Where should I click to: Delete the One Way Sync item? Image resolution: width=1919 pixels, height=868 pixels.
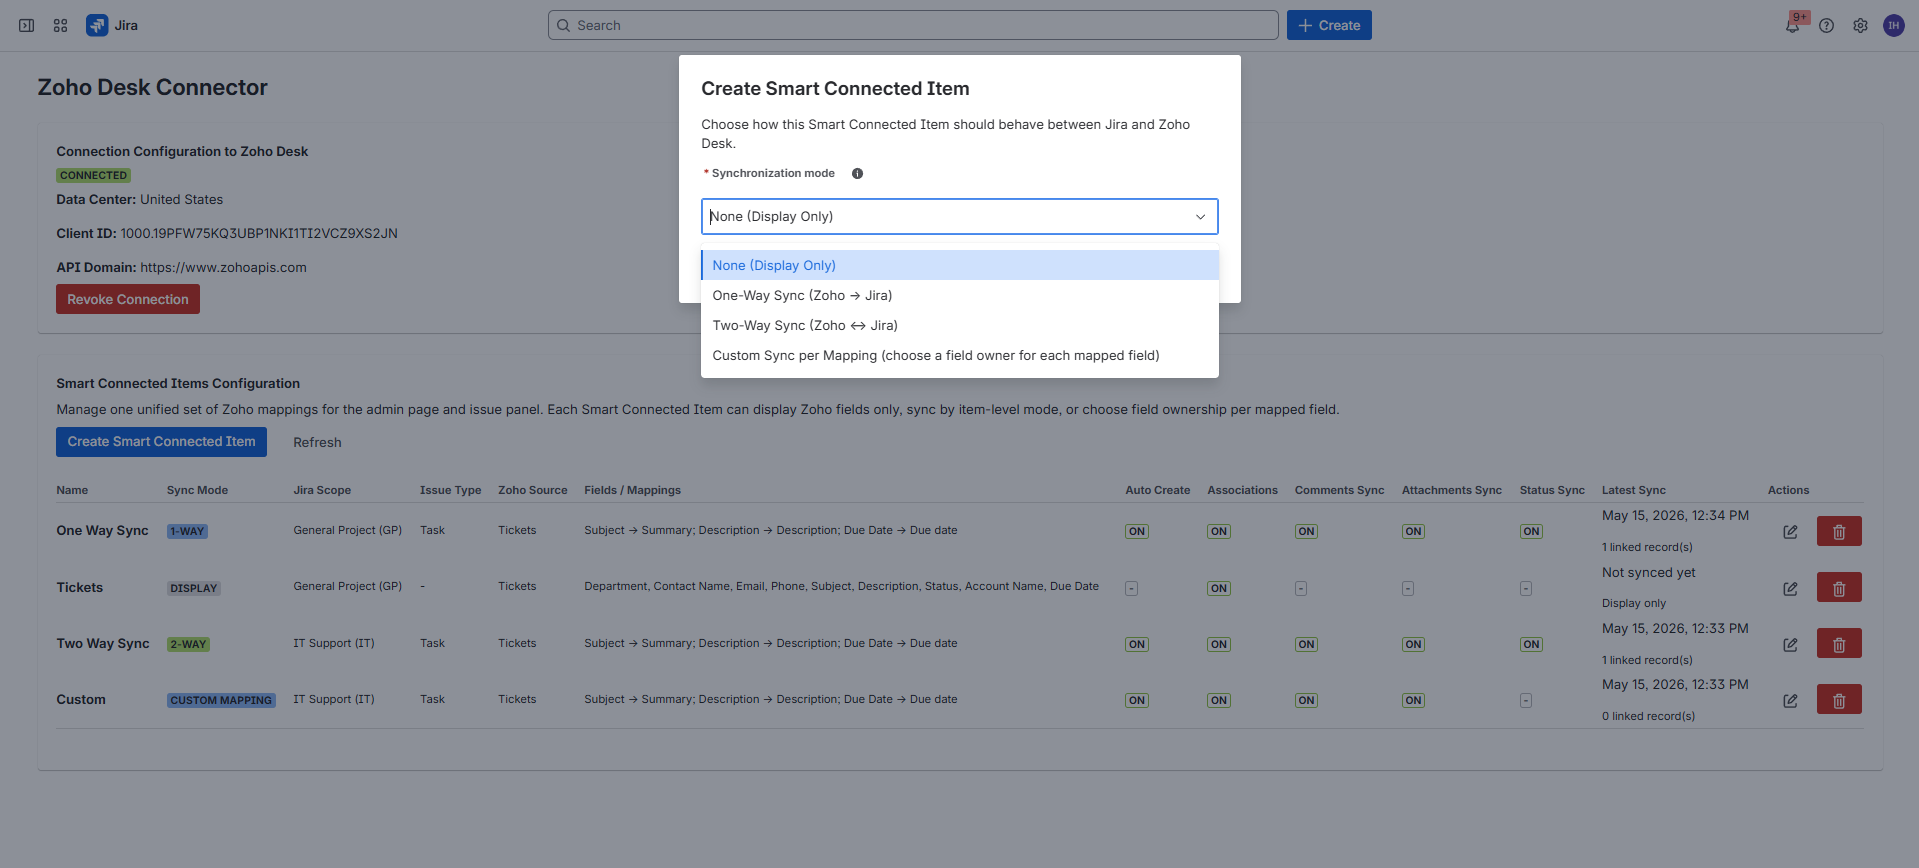click(x=1839, y=531)
